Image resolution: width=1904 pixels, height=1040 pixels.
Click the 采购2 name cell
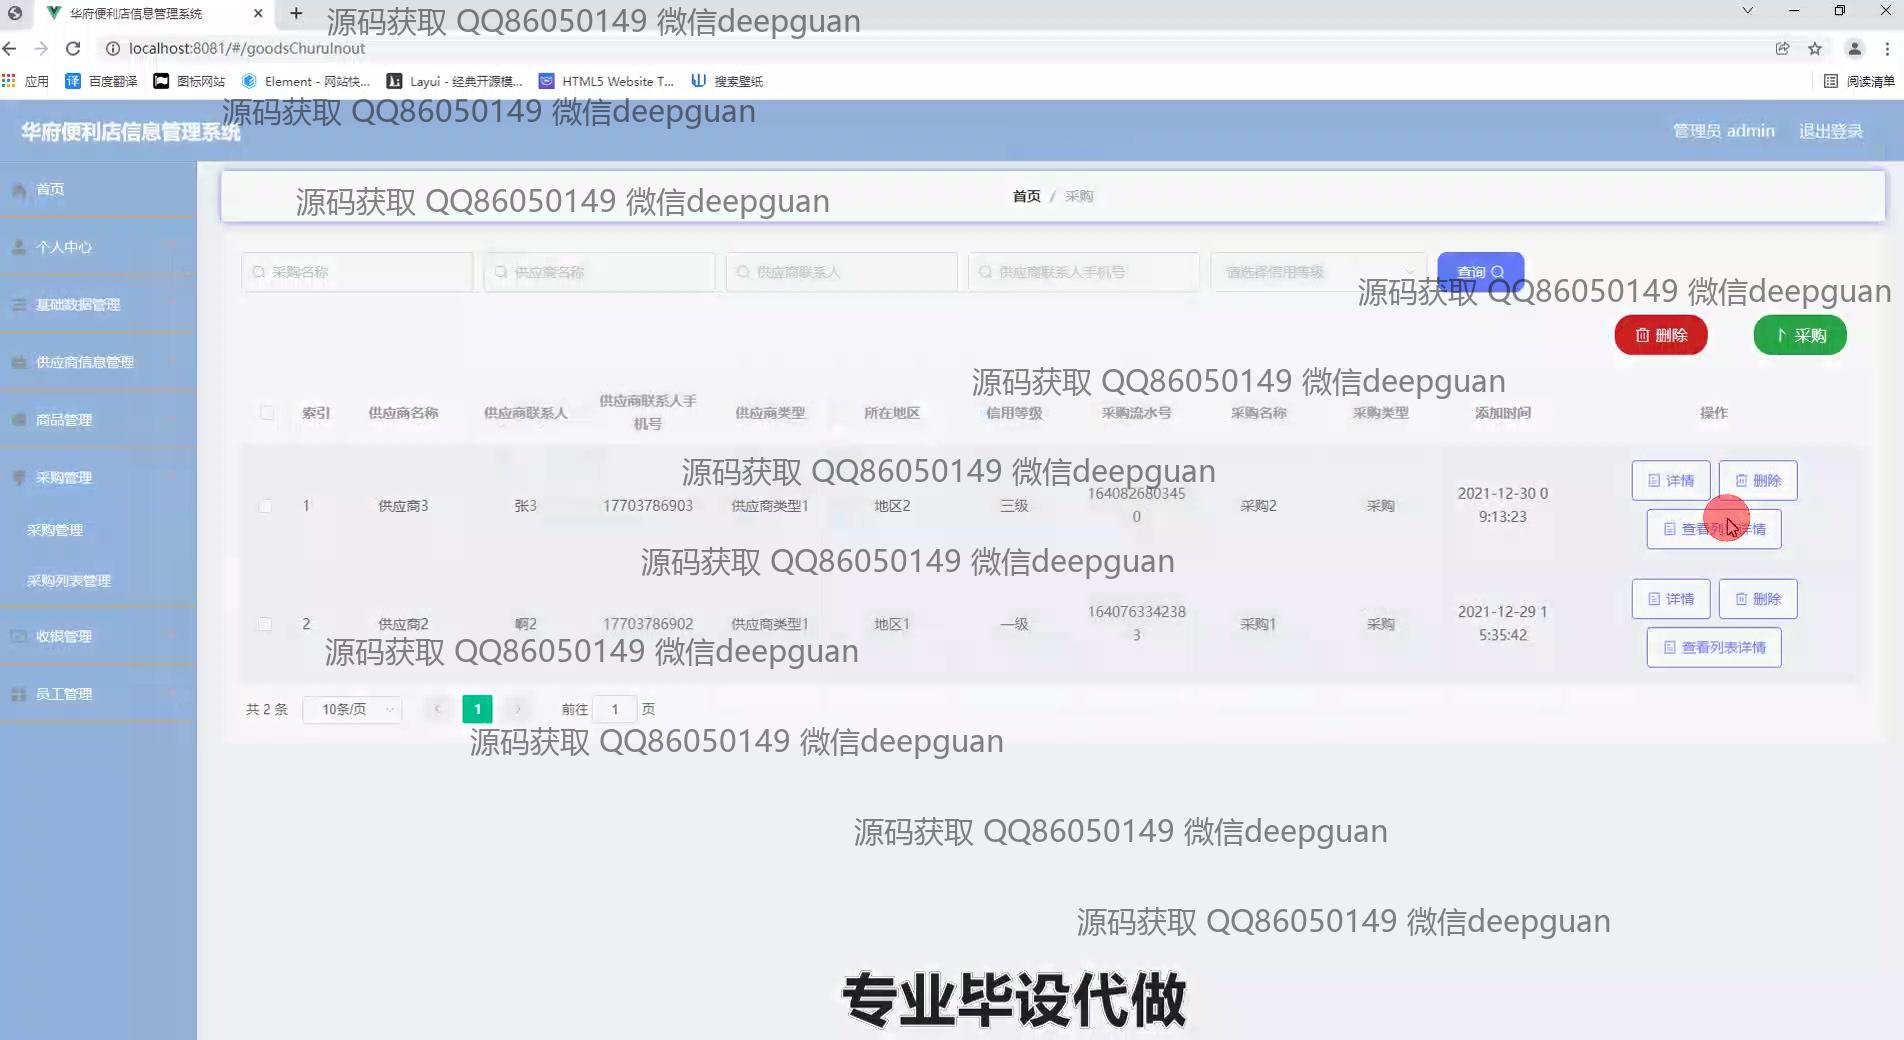[1258, 506]
